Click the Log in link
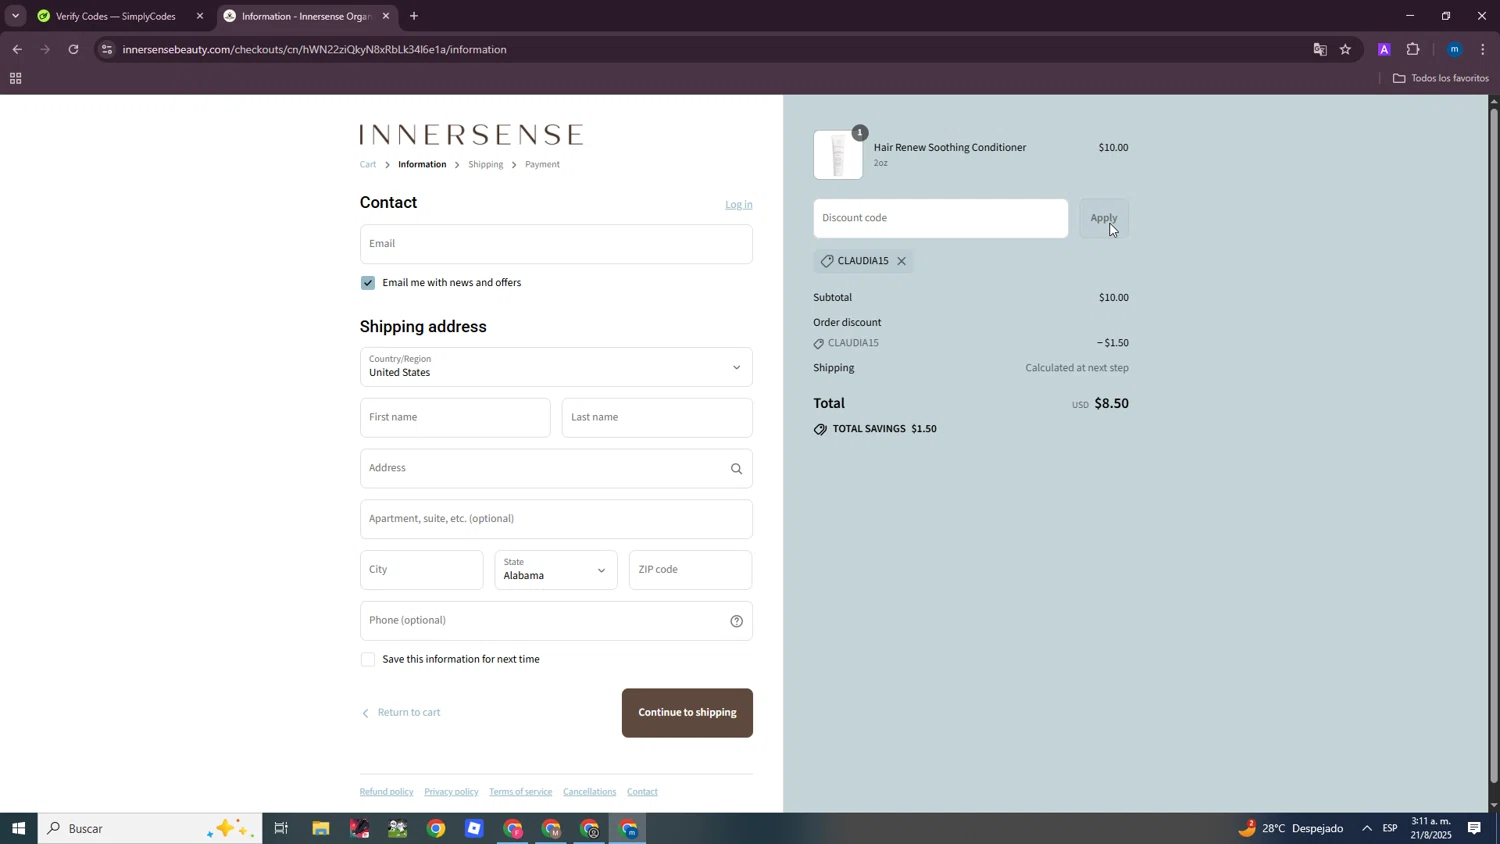 (x=739, y=204)
